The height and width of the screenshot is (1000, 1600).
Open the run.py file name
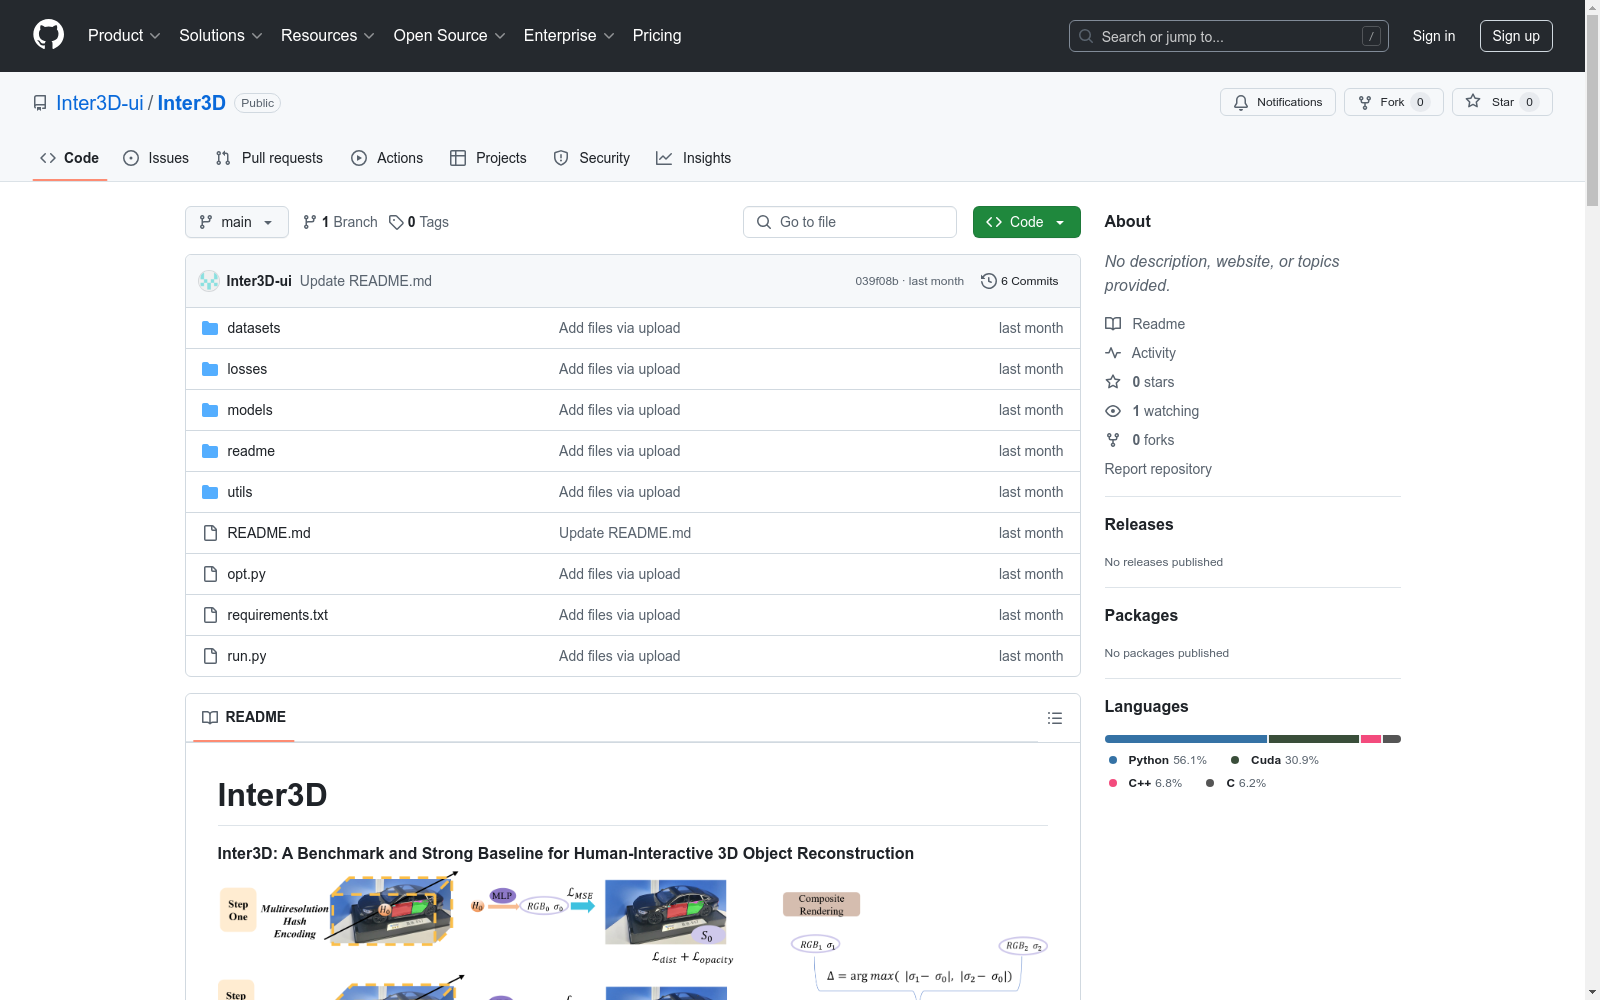point(247,656)
